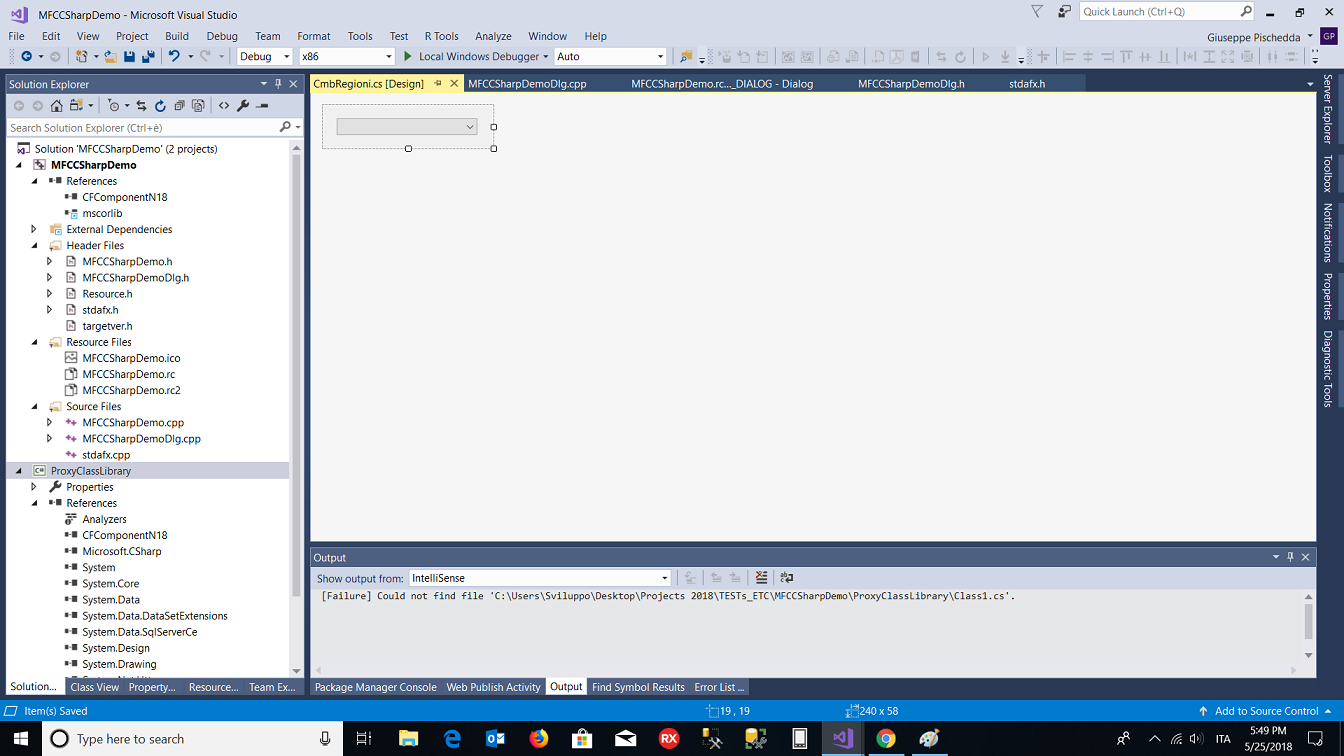Click the Giuseppe Pischedda account name

point(1254,37)
